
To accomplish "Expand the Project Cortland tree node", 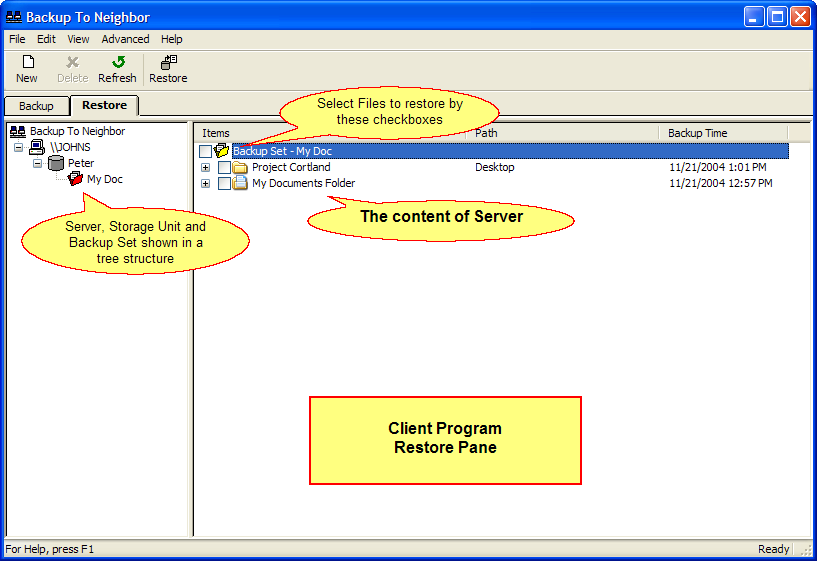I will click(205, 167).
